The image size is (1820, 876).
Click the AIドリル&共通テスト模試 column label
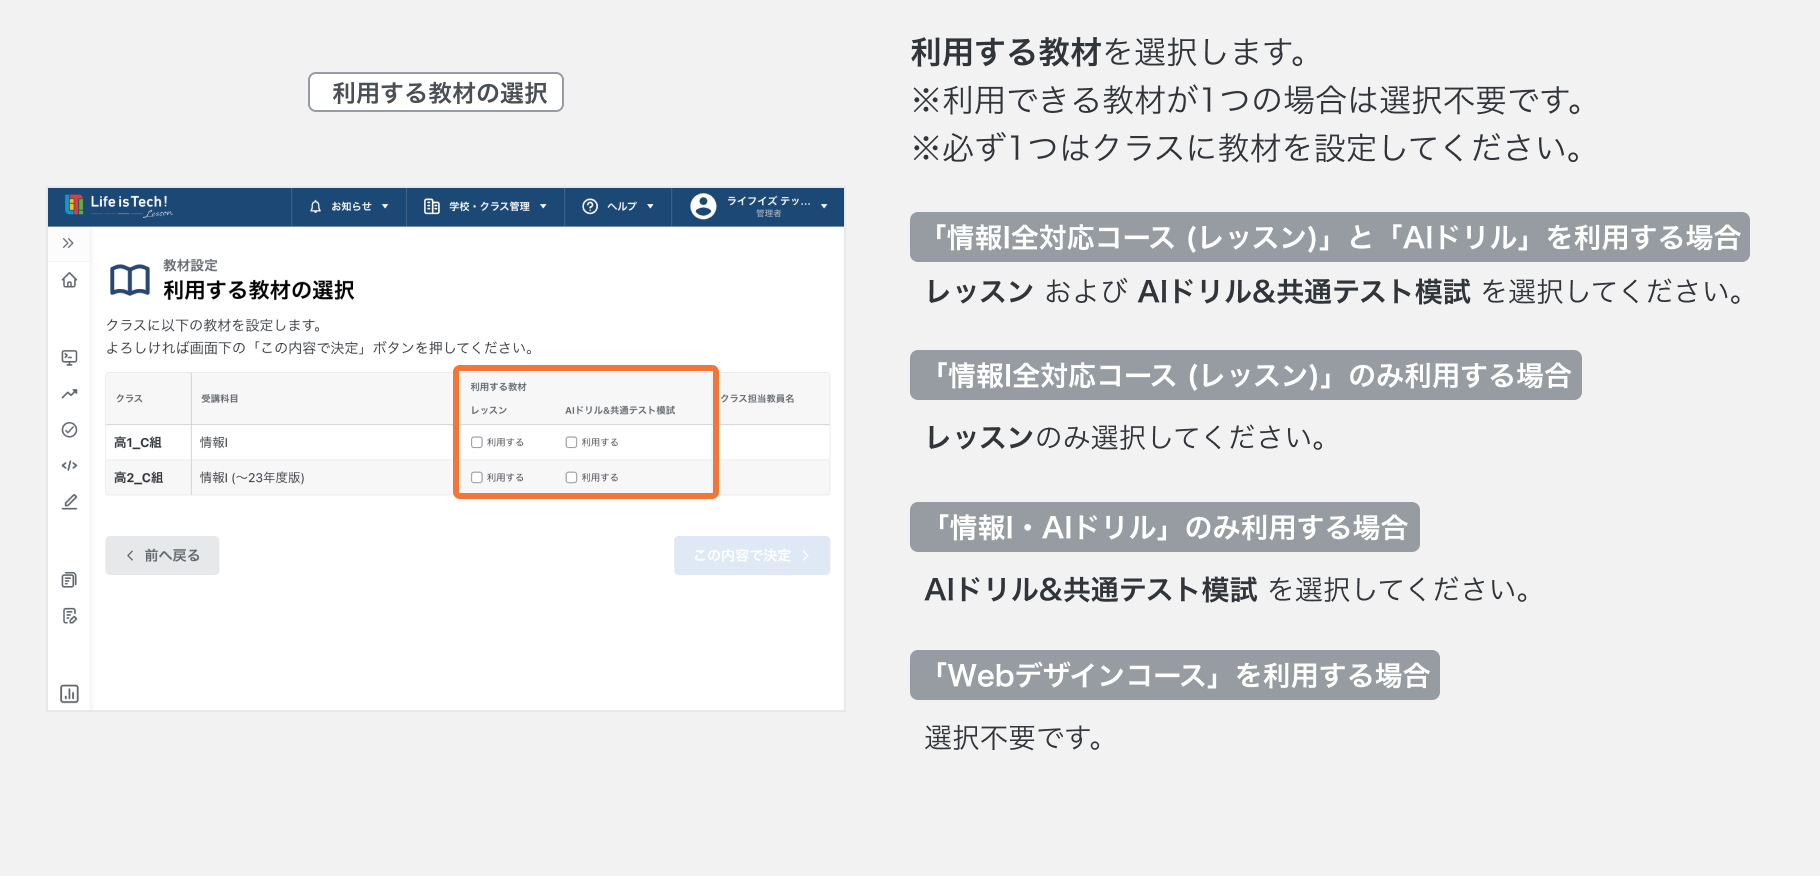(x=620, y=410)
